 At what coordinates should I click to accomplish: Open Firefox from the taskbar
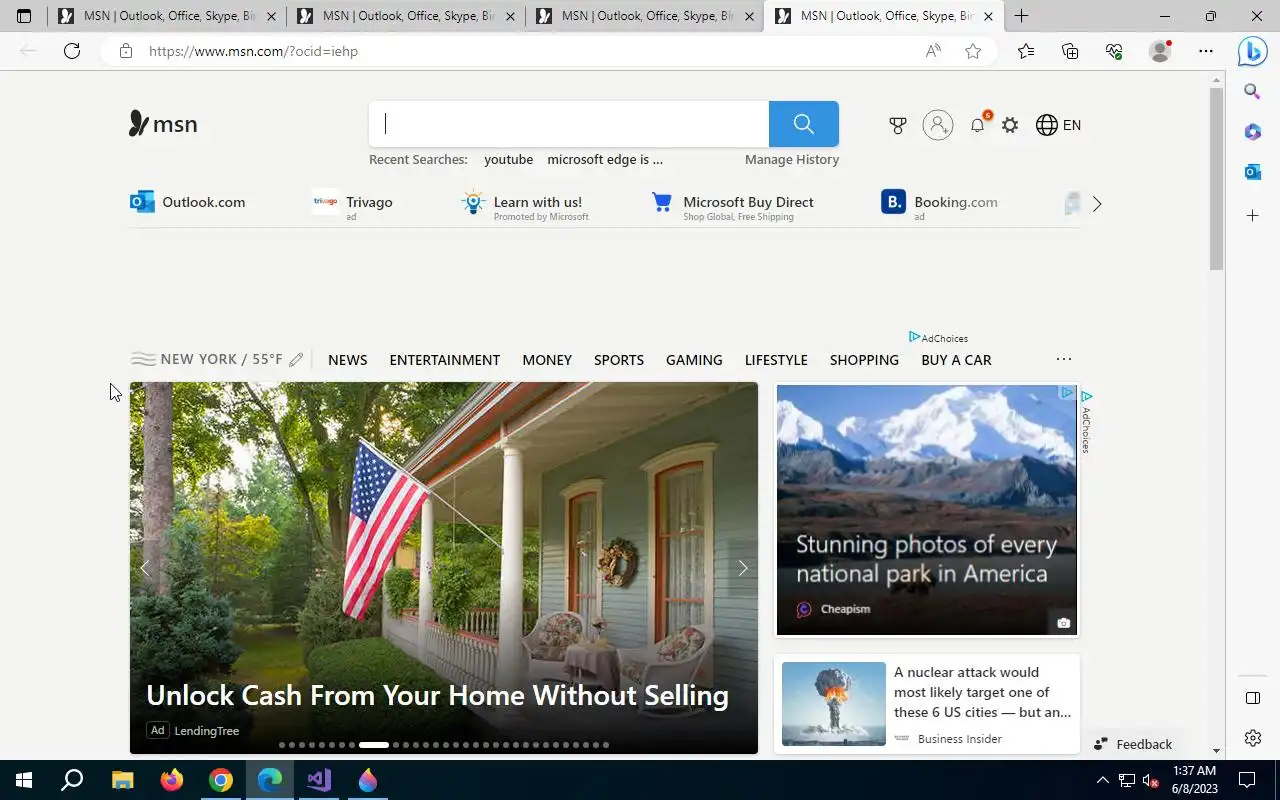(x=172, y=780)
